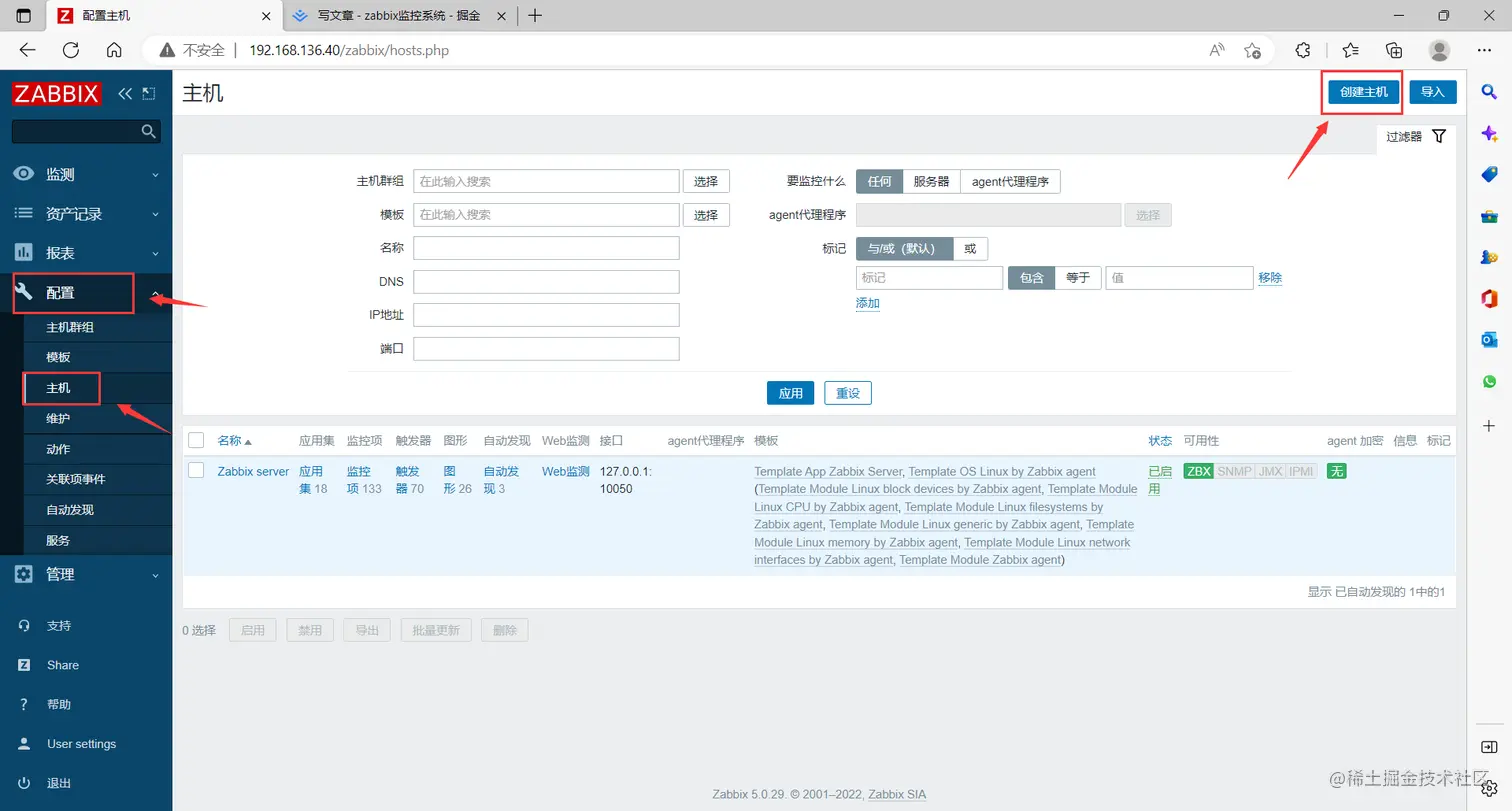The image size is (1512, 811).
Task: Open WhatsApp in Edge sidebar
Action: point(1489,381)
